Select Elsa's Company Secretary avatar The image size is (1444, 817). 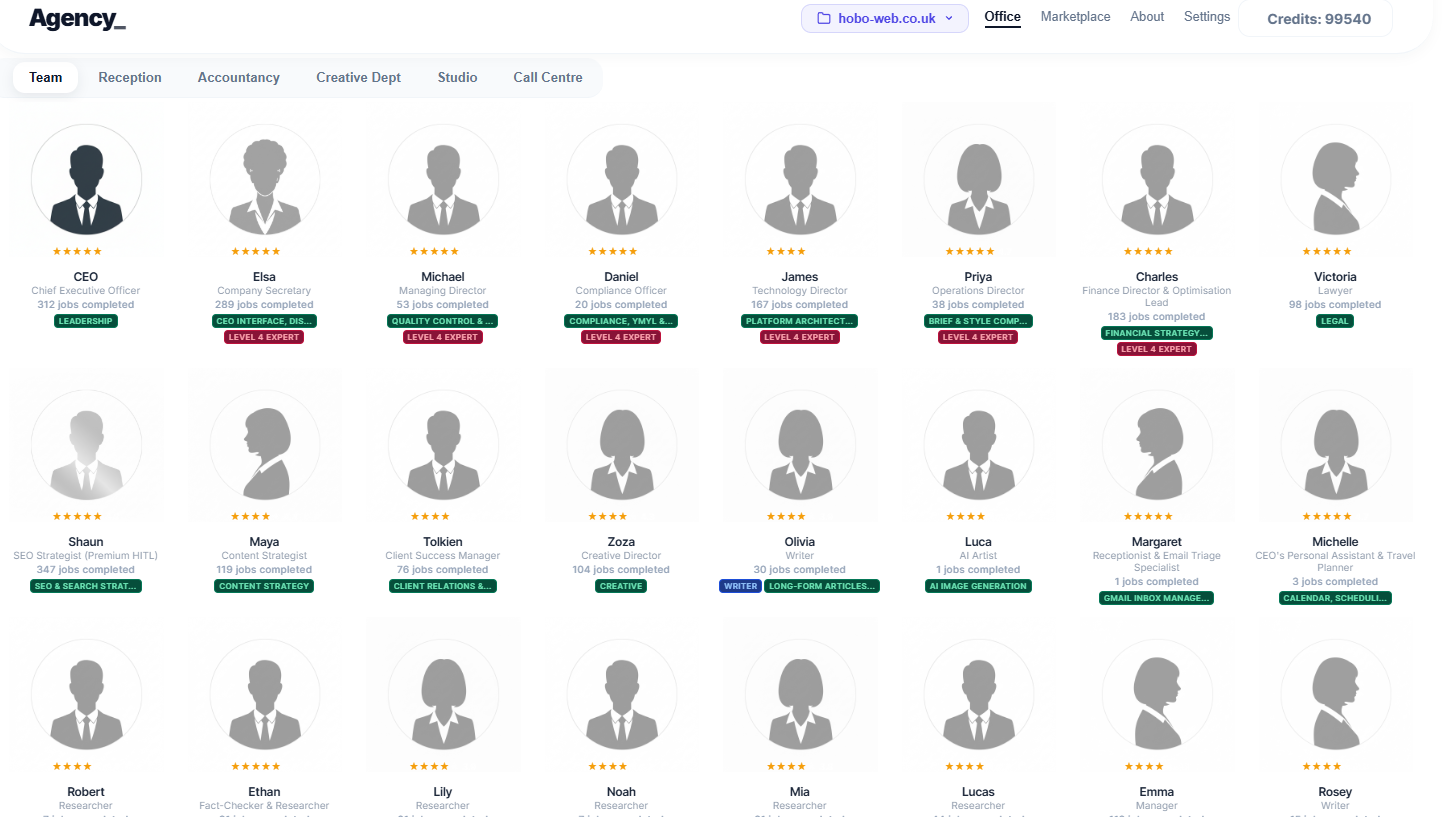(x=264, y=180)
